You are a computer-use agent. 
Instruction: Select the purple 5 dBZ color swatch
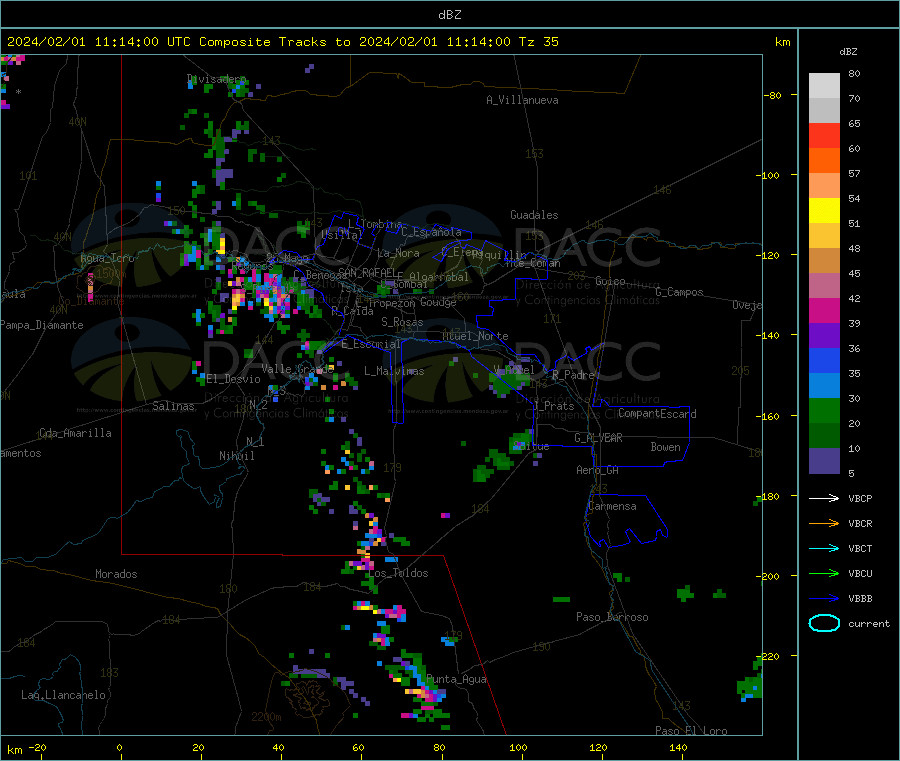click(x=824, y=461)
